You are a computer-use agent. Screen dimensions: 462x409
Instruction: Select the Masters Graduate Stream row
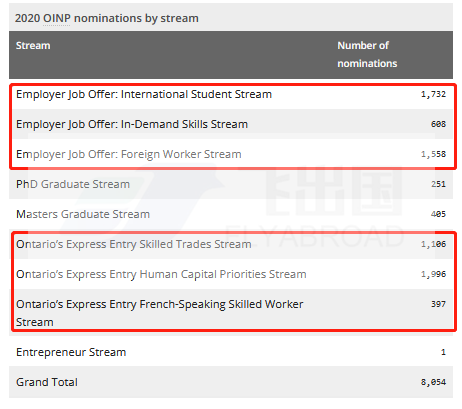231,214
